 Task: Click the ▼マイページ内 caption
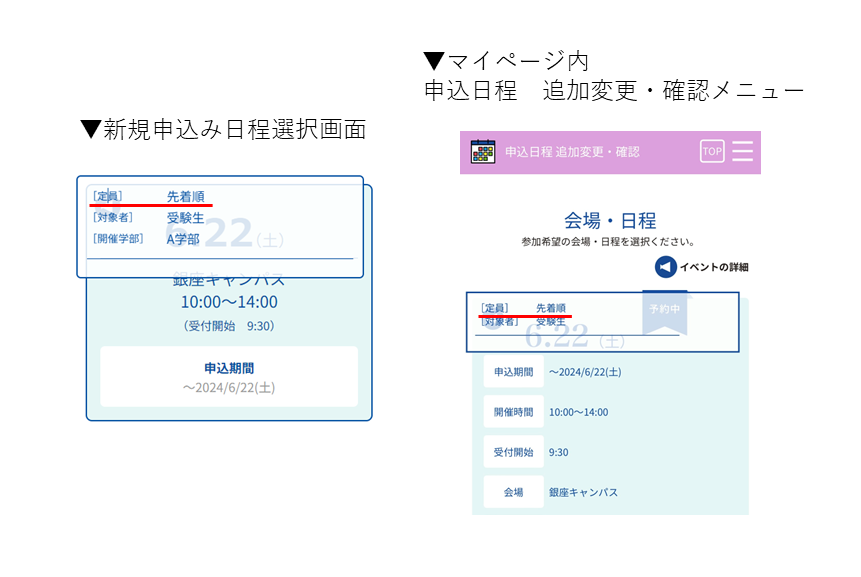pyautogui.click(x=506, y=60)
